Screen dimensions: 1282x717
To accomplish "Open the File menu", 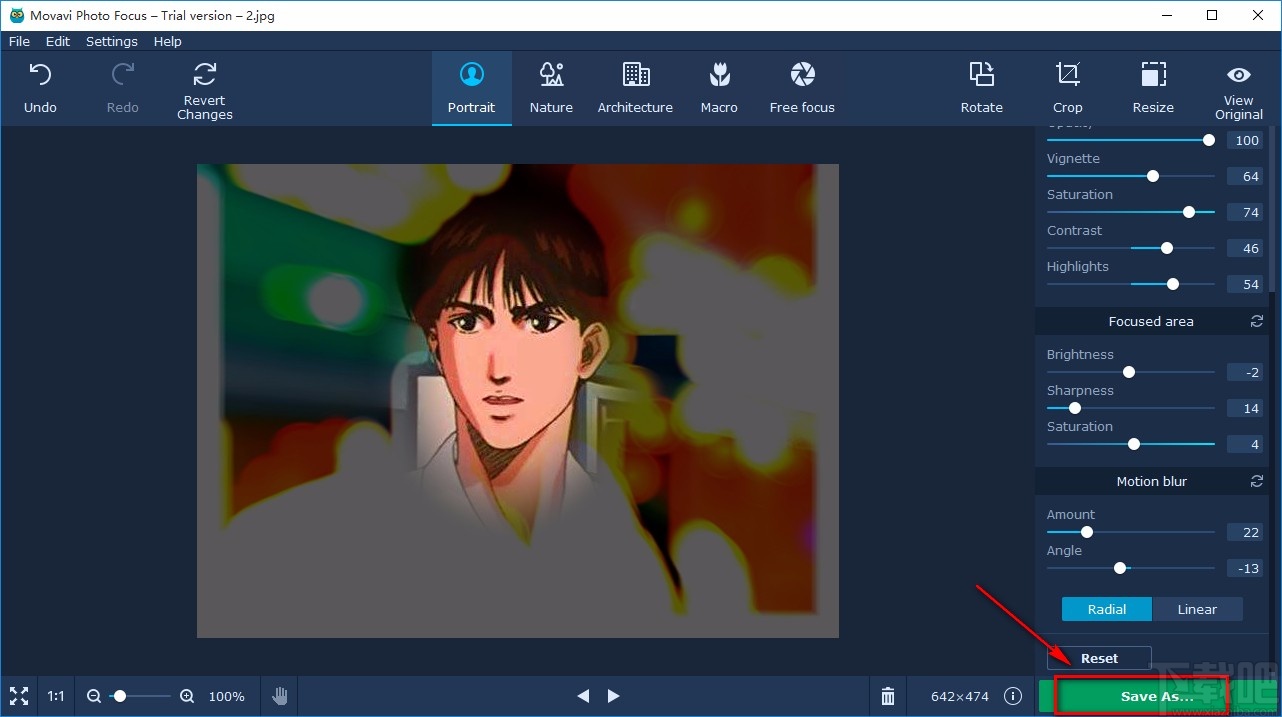I will pos(19,41).
